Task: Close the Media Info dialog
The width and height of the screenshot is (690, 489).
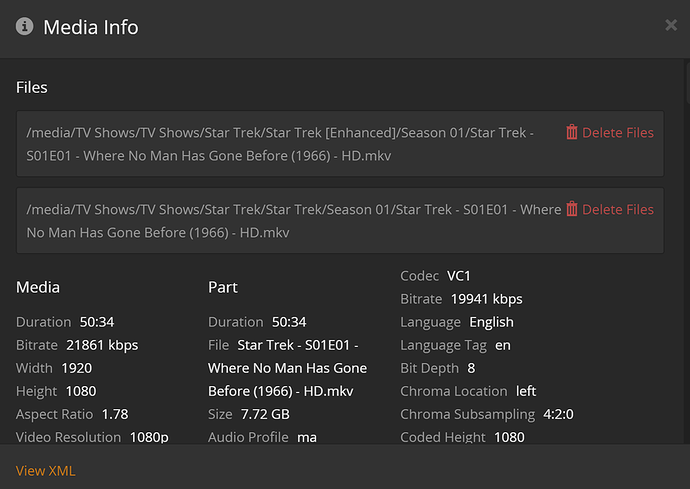Action: pyautogui.click(x=671, y=25)
